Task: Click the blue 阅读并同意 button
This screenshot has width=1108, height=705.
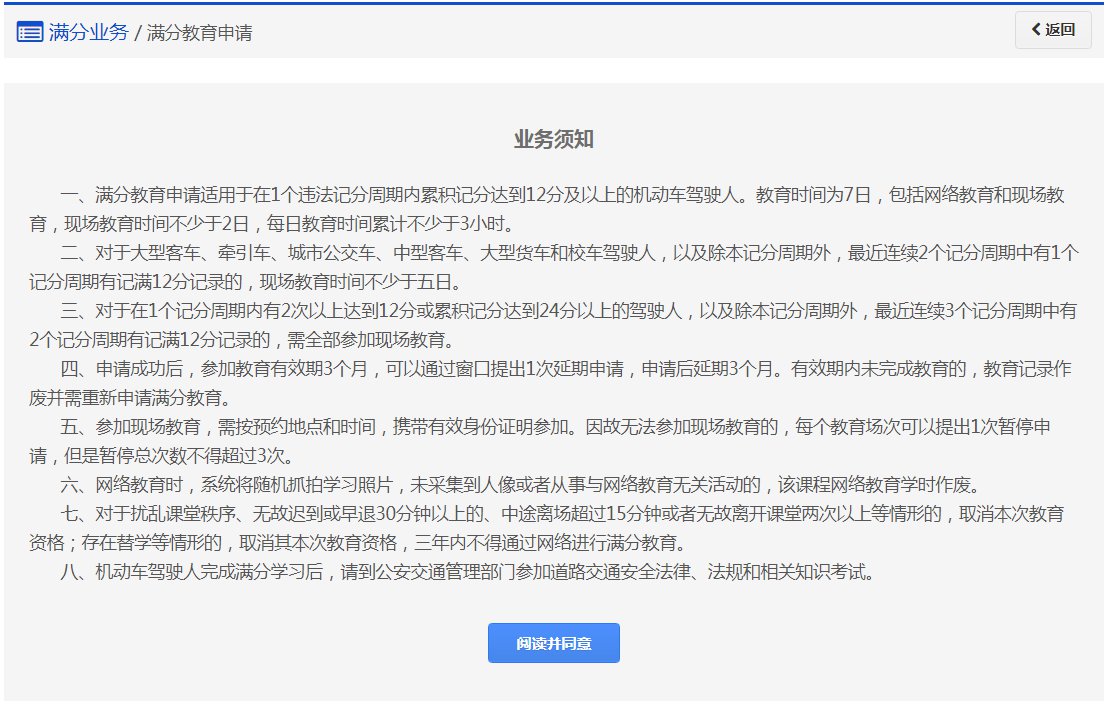Action: [x=553, y=643]
